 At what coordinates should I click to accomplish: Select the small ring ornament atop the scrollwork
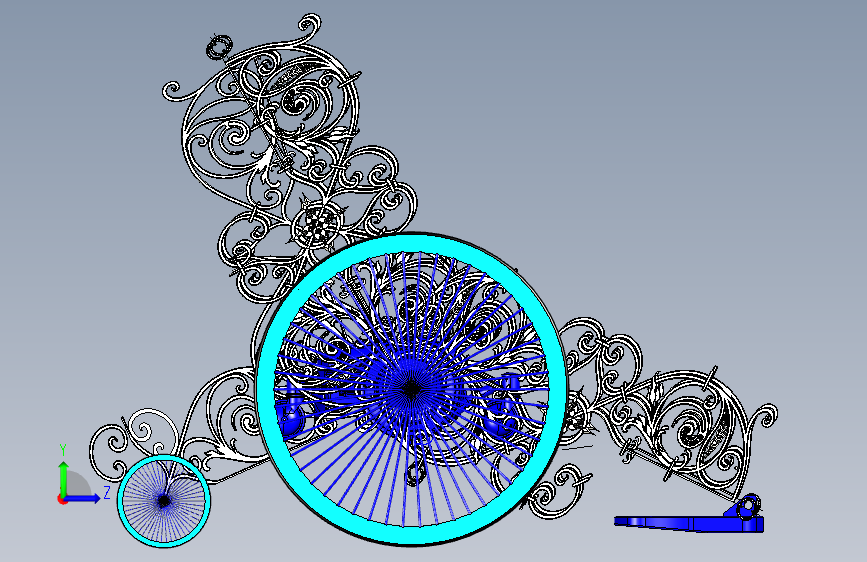click(219, 47)
